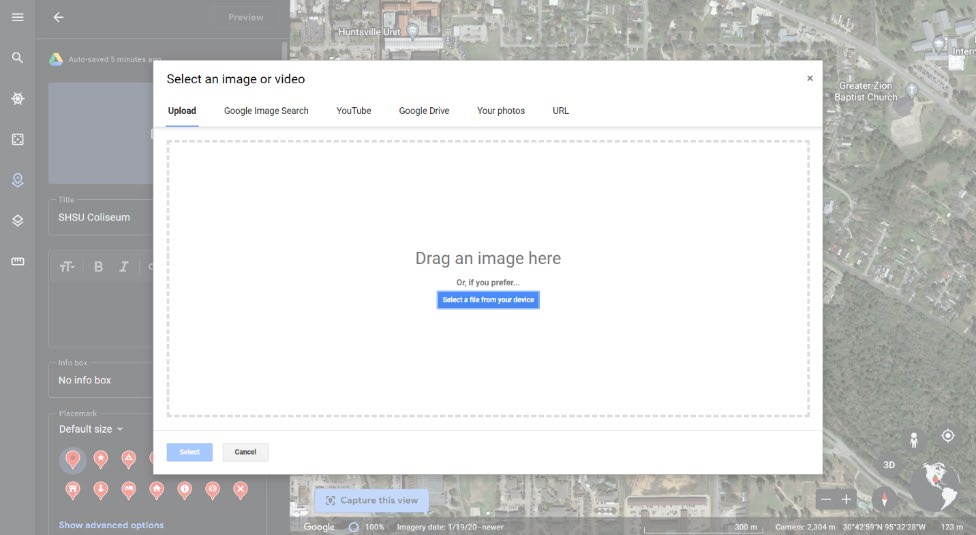
Task: Switch to the YouTube tab
Action: click(353, 111)
